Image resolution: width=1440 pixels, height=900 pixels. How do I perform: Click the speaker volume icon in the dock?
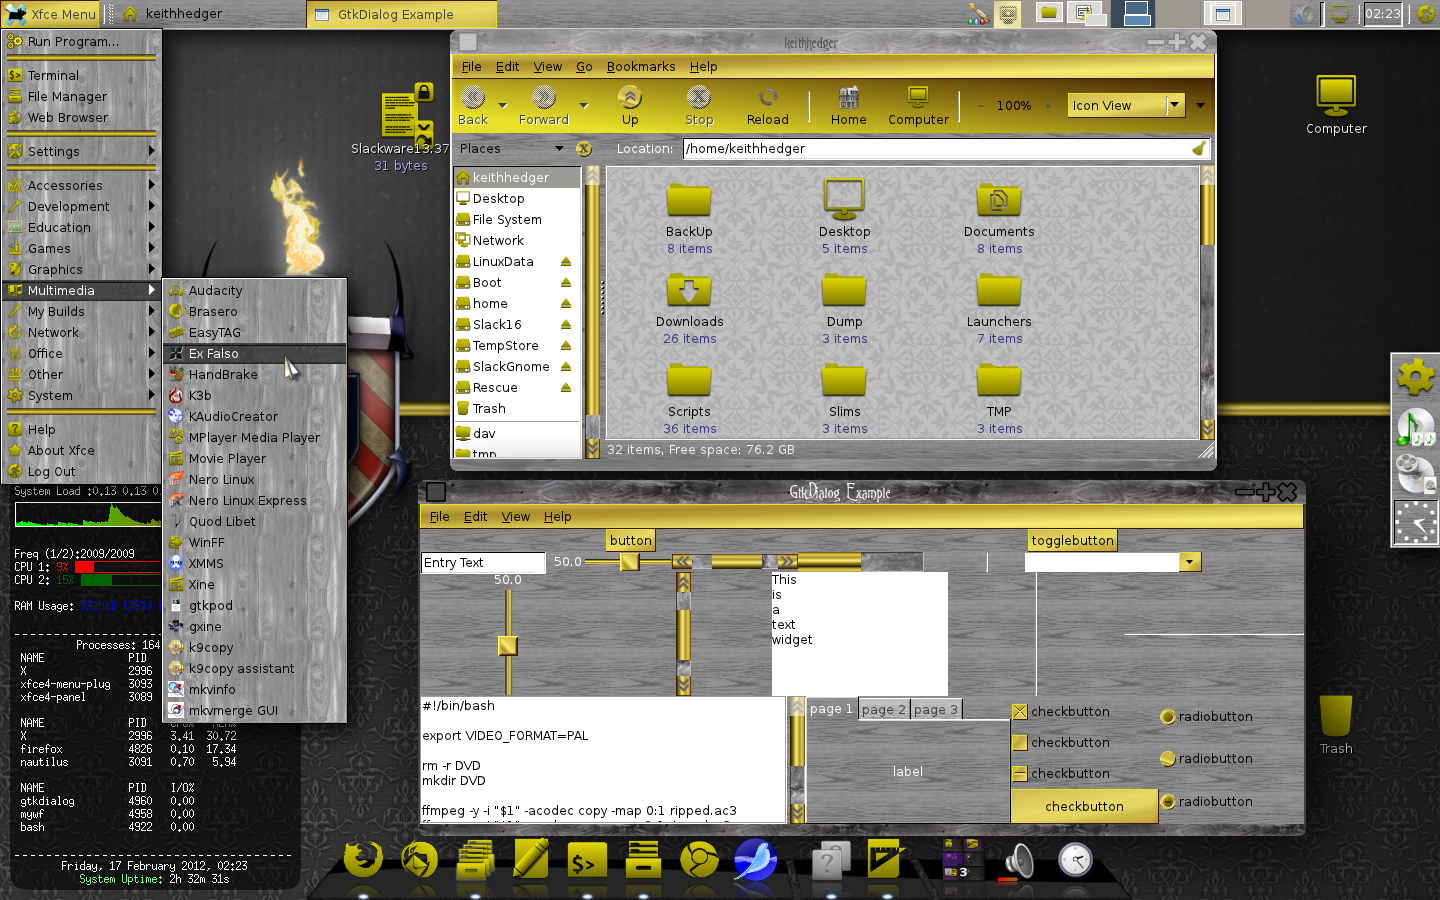pyautogui.click(x=1018, y=861)
